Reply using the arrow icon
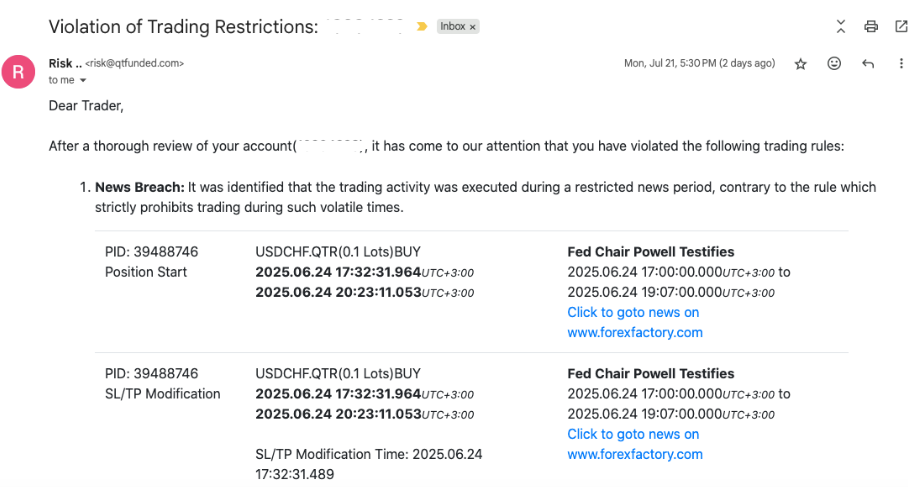 [x=867, y=64]
